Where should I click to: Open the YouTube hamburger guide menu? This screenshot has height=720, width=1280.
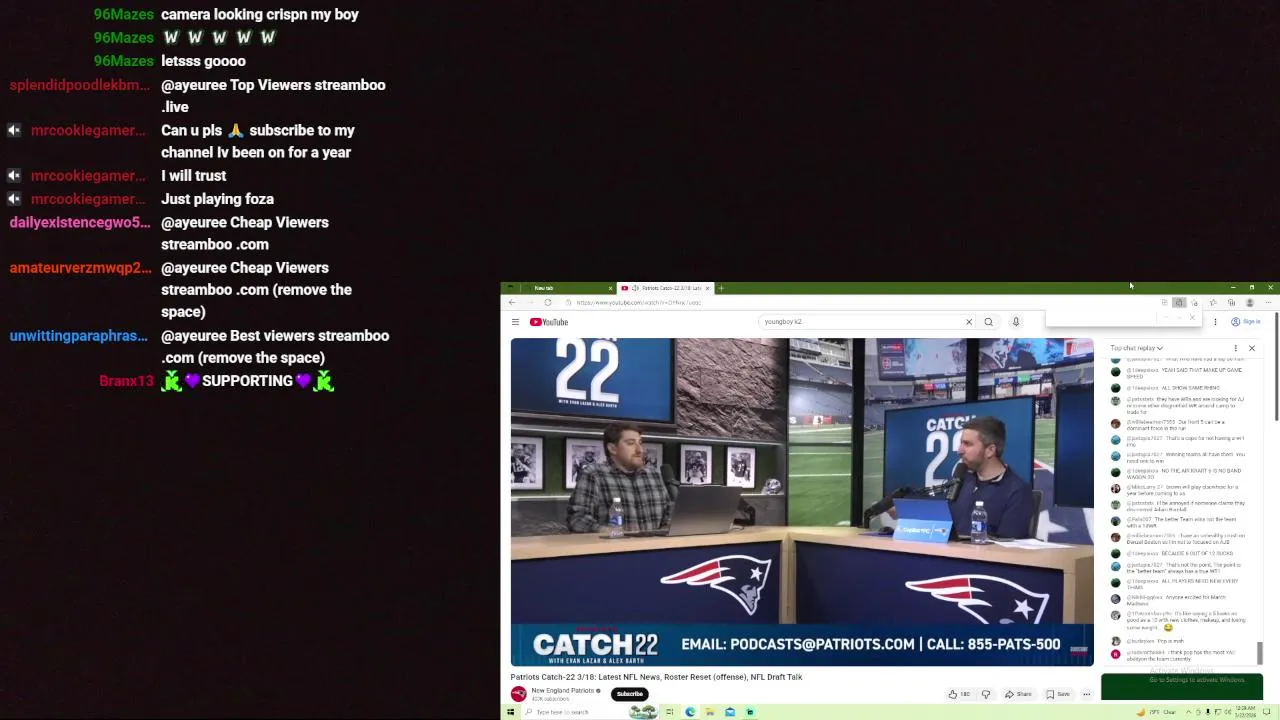pyautogui.click(x=515, y=322)
